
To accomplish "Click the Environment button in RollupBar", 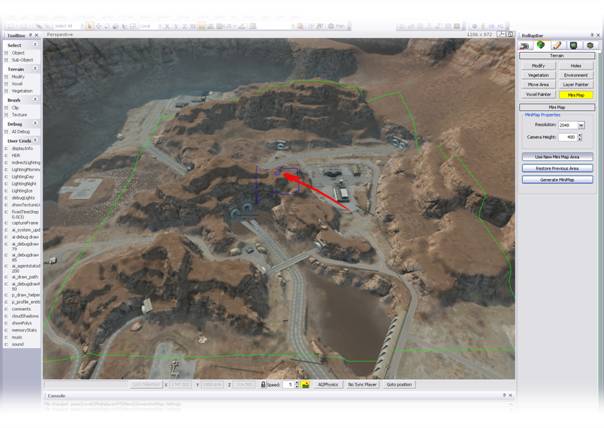I will [576, 75].
